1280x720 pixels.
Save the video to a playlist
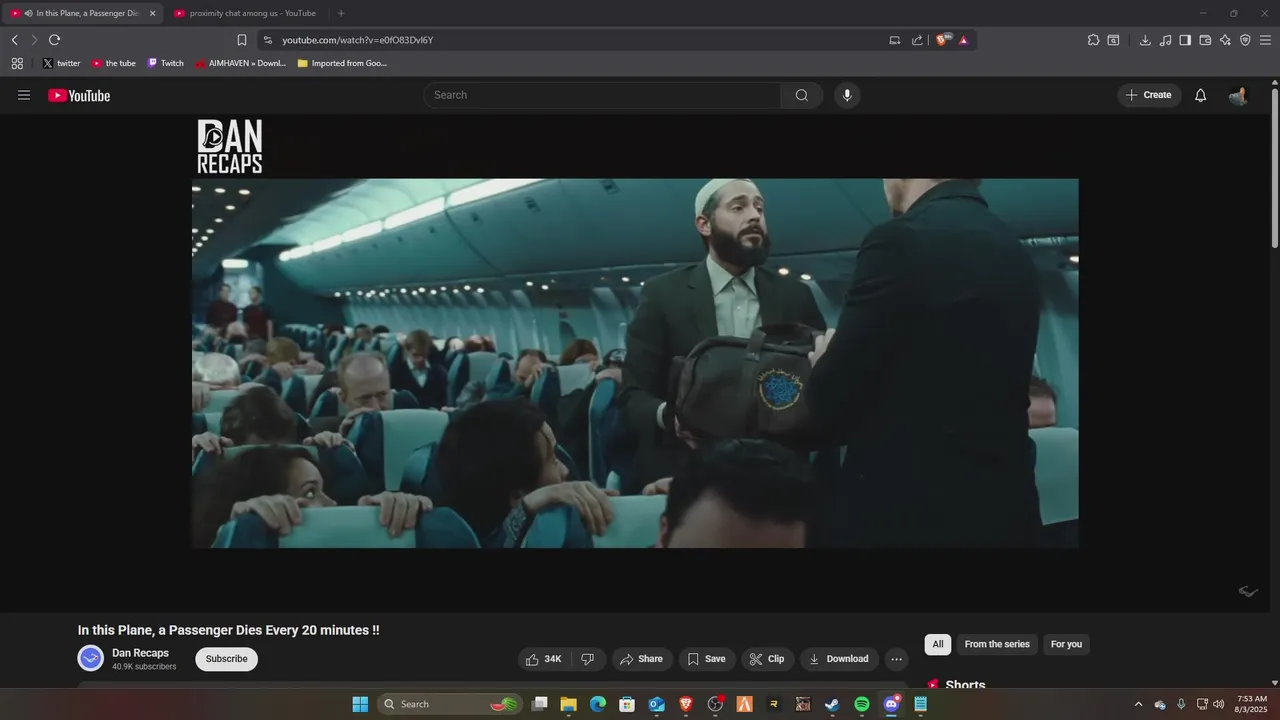pos(706,659)
